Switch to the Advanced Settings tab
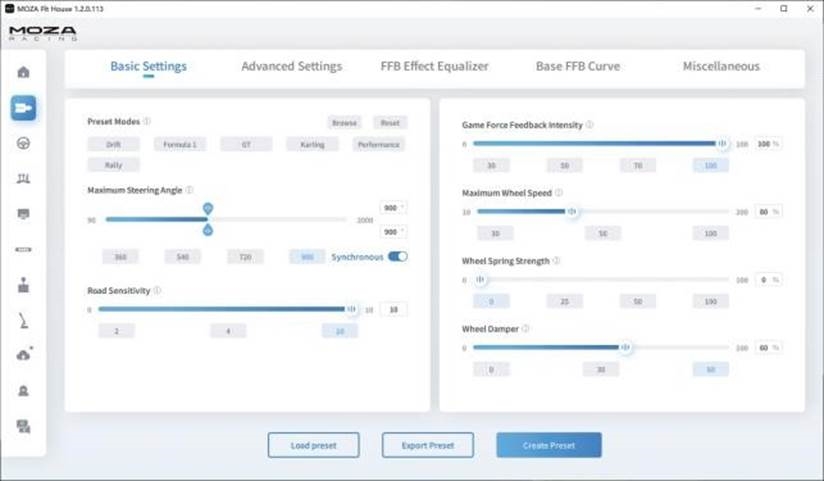 [291, 67]
